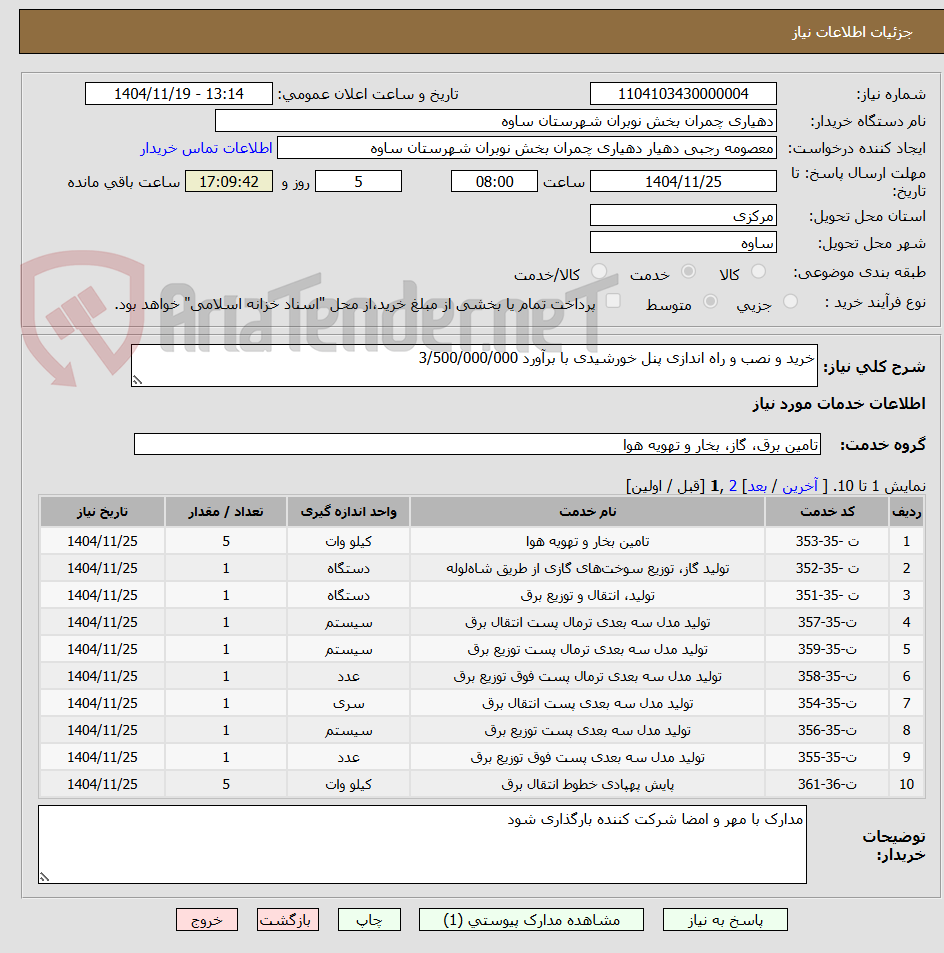Click the اطلاعات خدمات مورد نیاز heading

pos(839,404)
